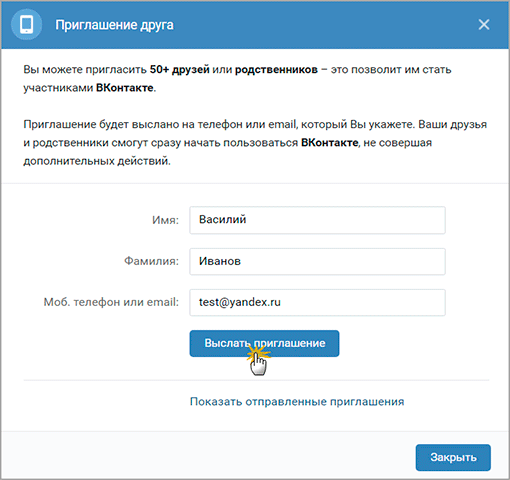This screenshot has width=510, height=480.
Task: Open Показать отправленные приглашения link
Action: click(x=297, y=401)
